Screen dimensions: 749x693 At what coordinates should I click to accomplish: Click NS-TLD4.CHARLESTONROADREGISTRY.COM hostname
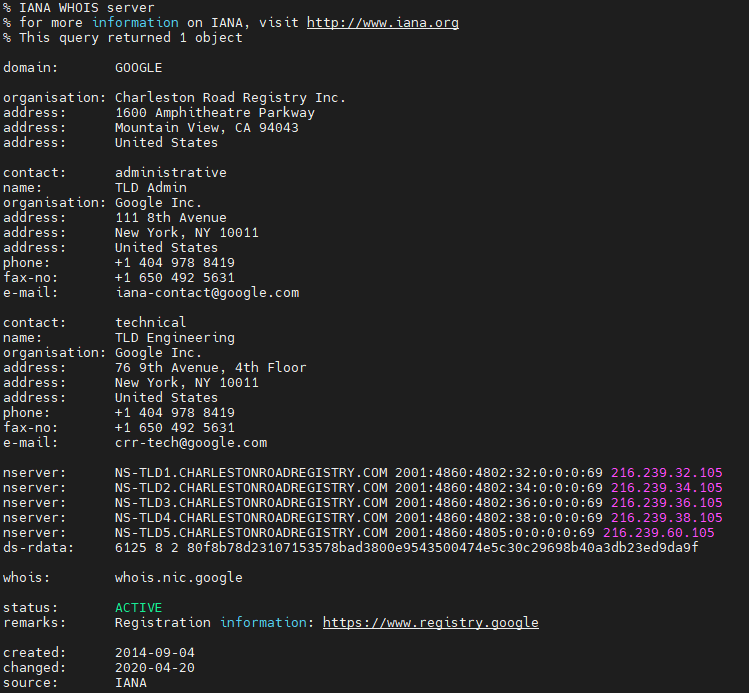pyautogui.click(x=251, y=517)
